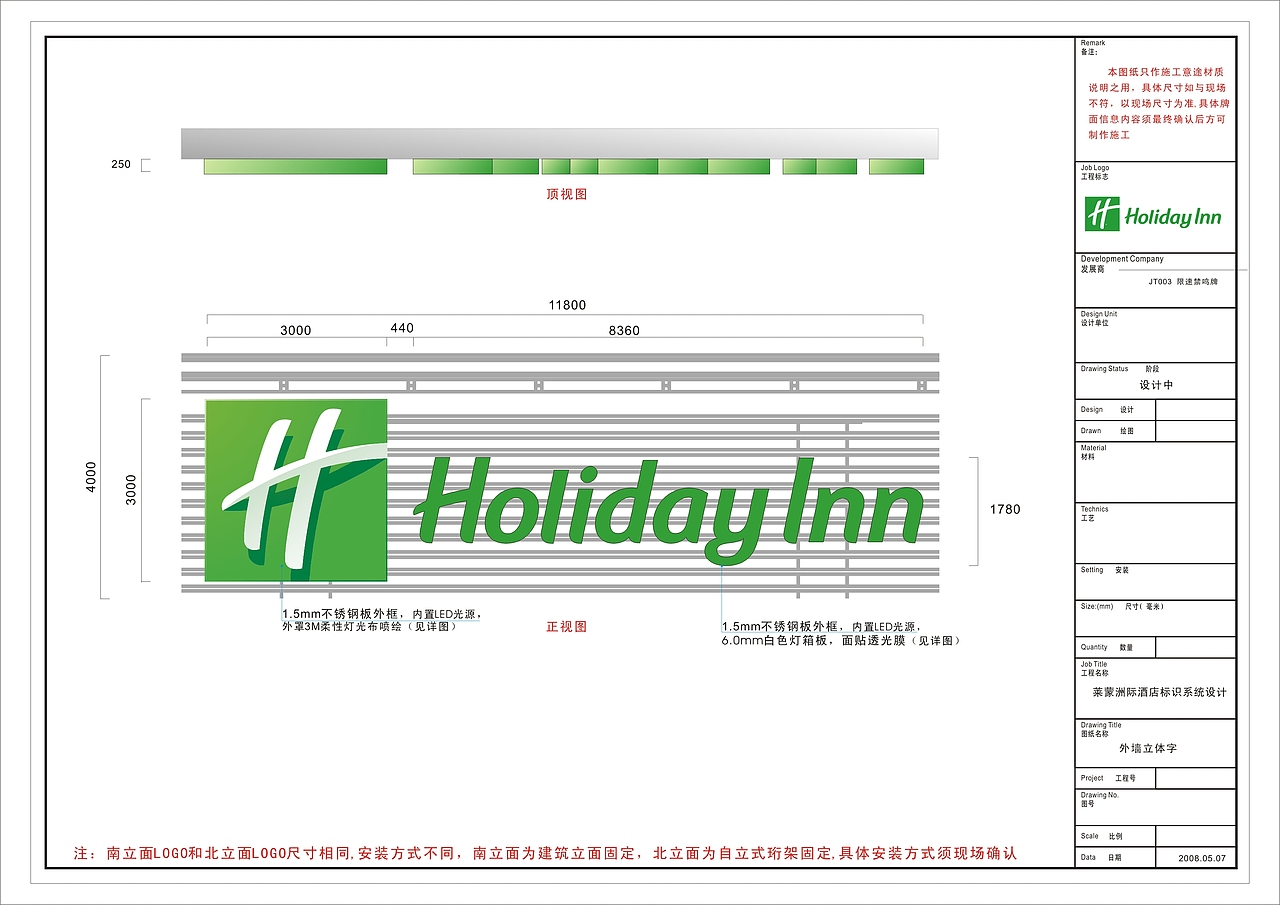The height and width of the screenshot is (905, 1280).
Task: Click the Design 设计 field label
Action: [1107, 409]
